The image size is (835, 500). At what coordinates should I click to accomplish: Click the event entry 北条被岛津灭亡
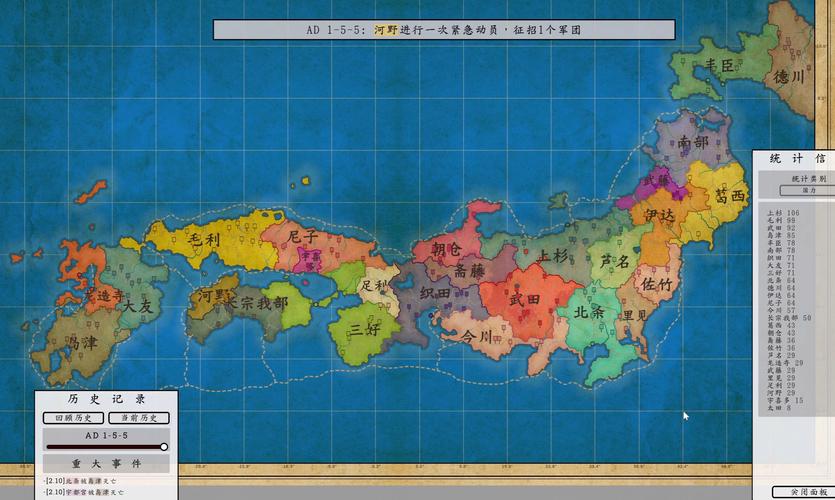pos(80,481)
